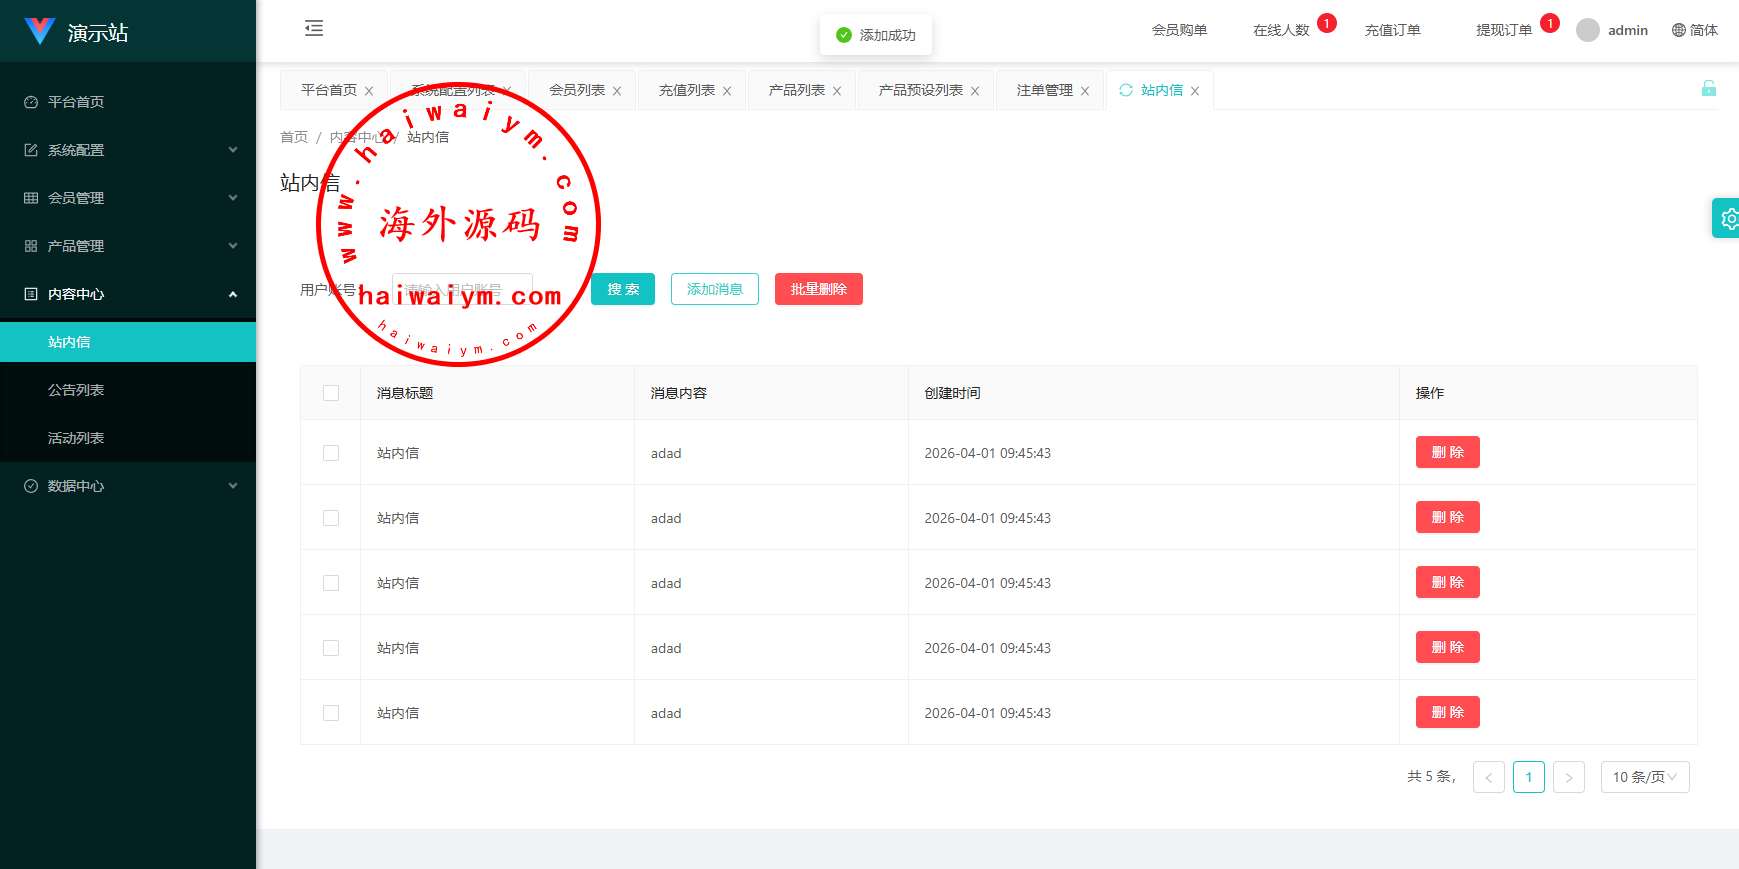The image size is (1739, 869).
Task: Open the 10 条/页 page size dropdown
Action: pyautogui.click(x=1644, y=777)
